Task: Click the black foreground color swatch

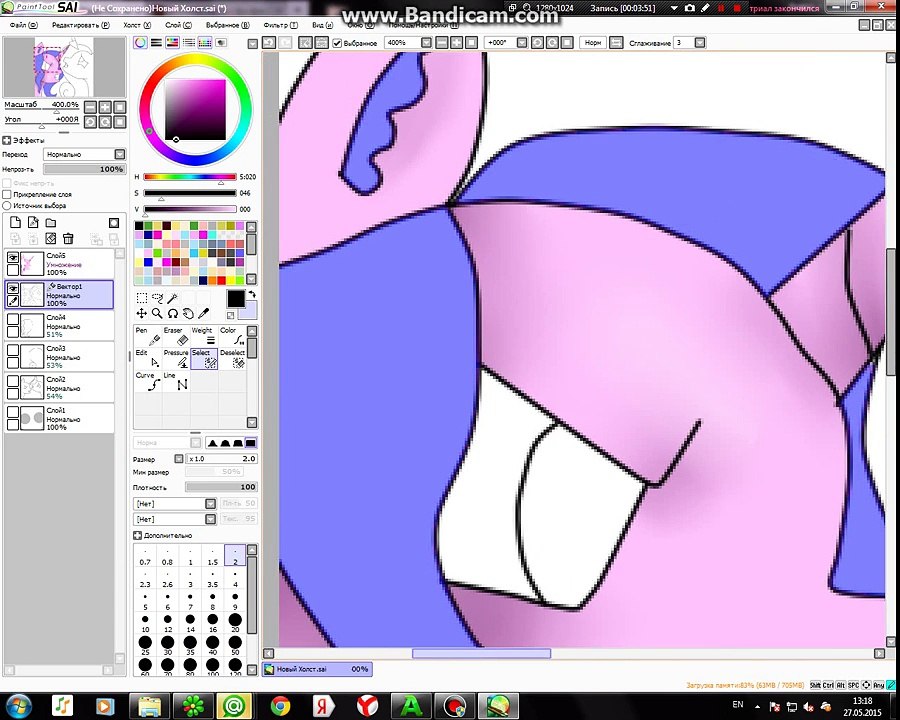Action: [235, 299]
